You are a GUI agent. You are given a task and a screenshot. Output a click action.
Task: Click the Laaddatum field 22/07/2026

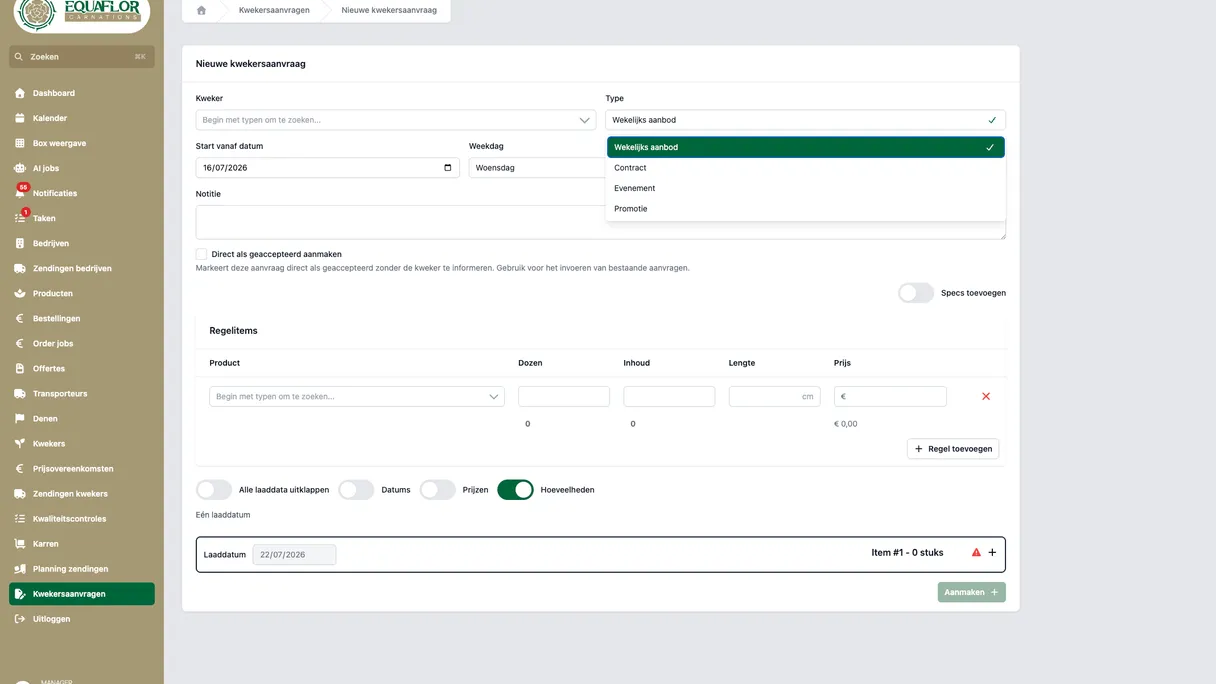tap(294, 554)
